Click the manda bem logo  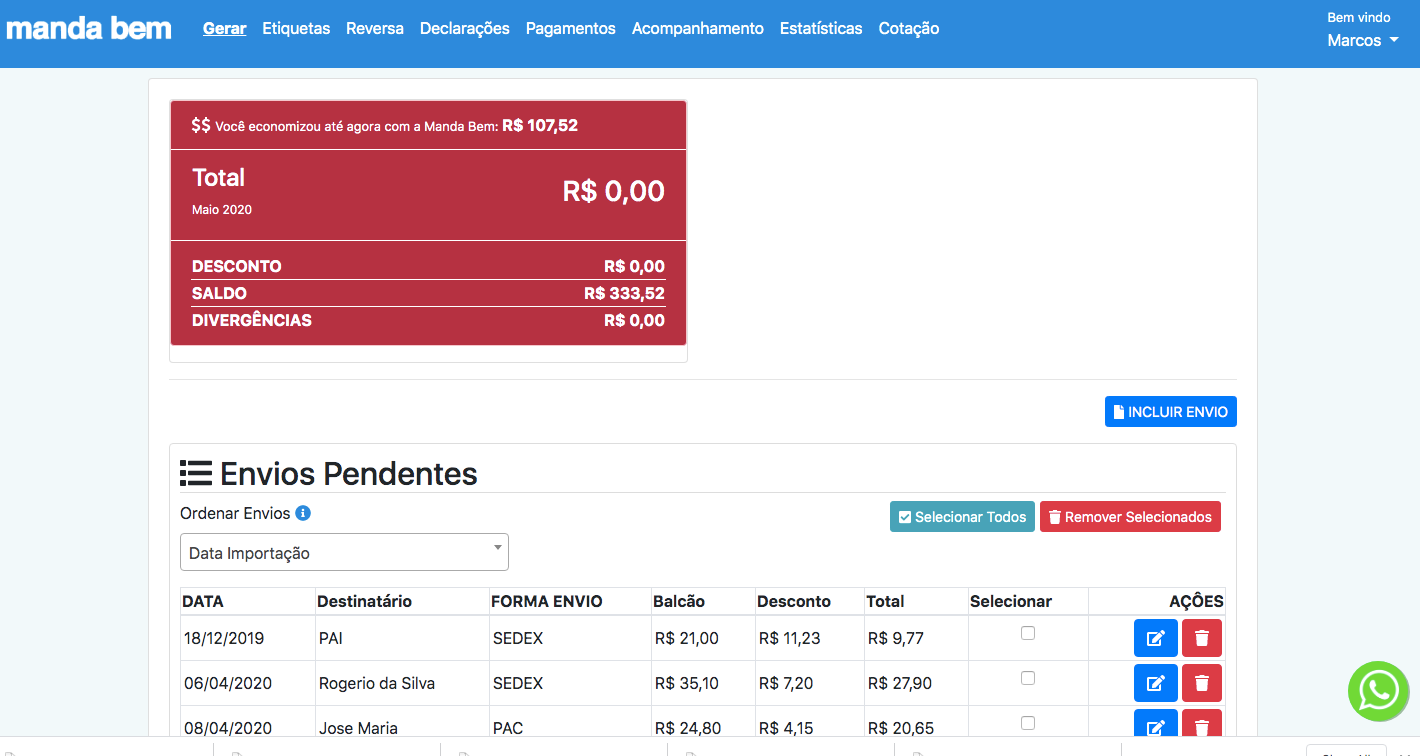(x=89, y=28)
